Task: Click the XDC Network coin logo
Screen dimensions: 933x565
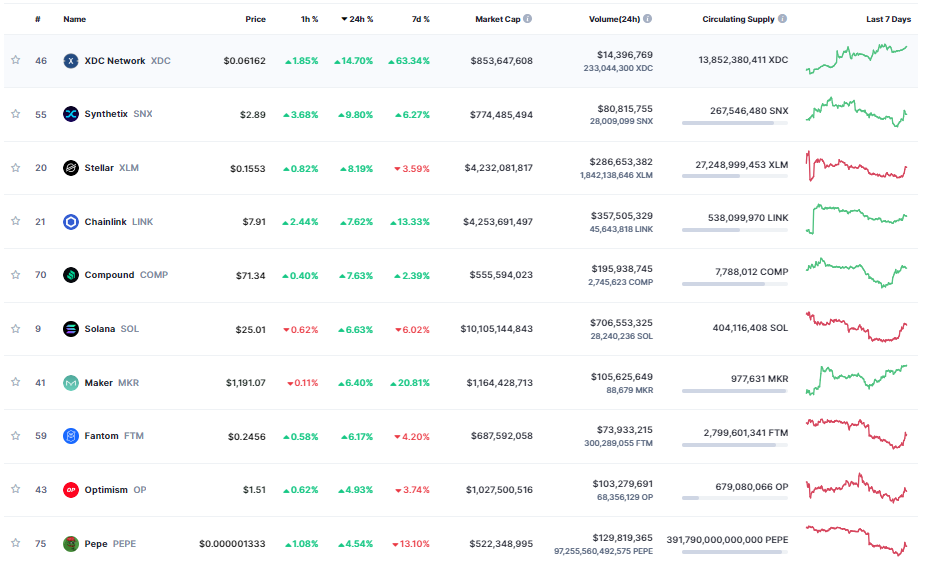Action: pos(71,61)
